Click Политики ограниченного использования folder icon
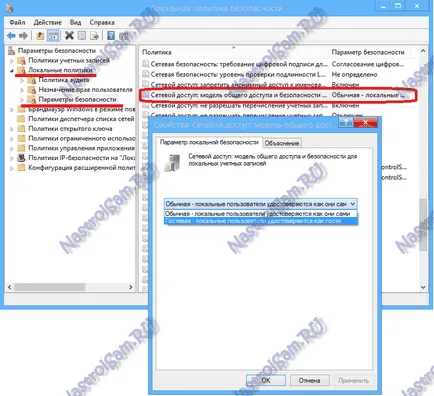 click(x=21, y=138)
